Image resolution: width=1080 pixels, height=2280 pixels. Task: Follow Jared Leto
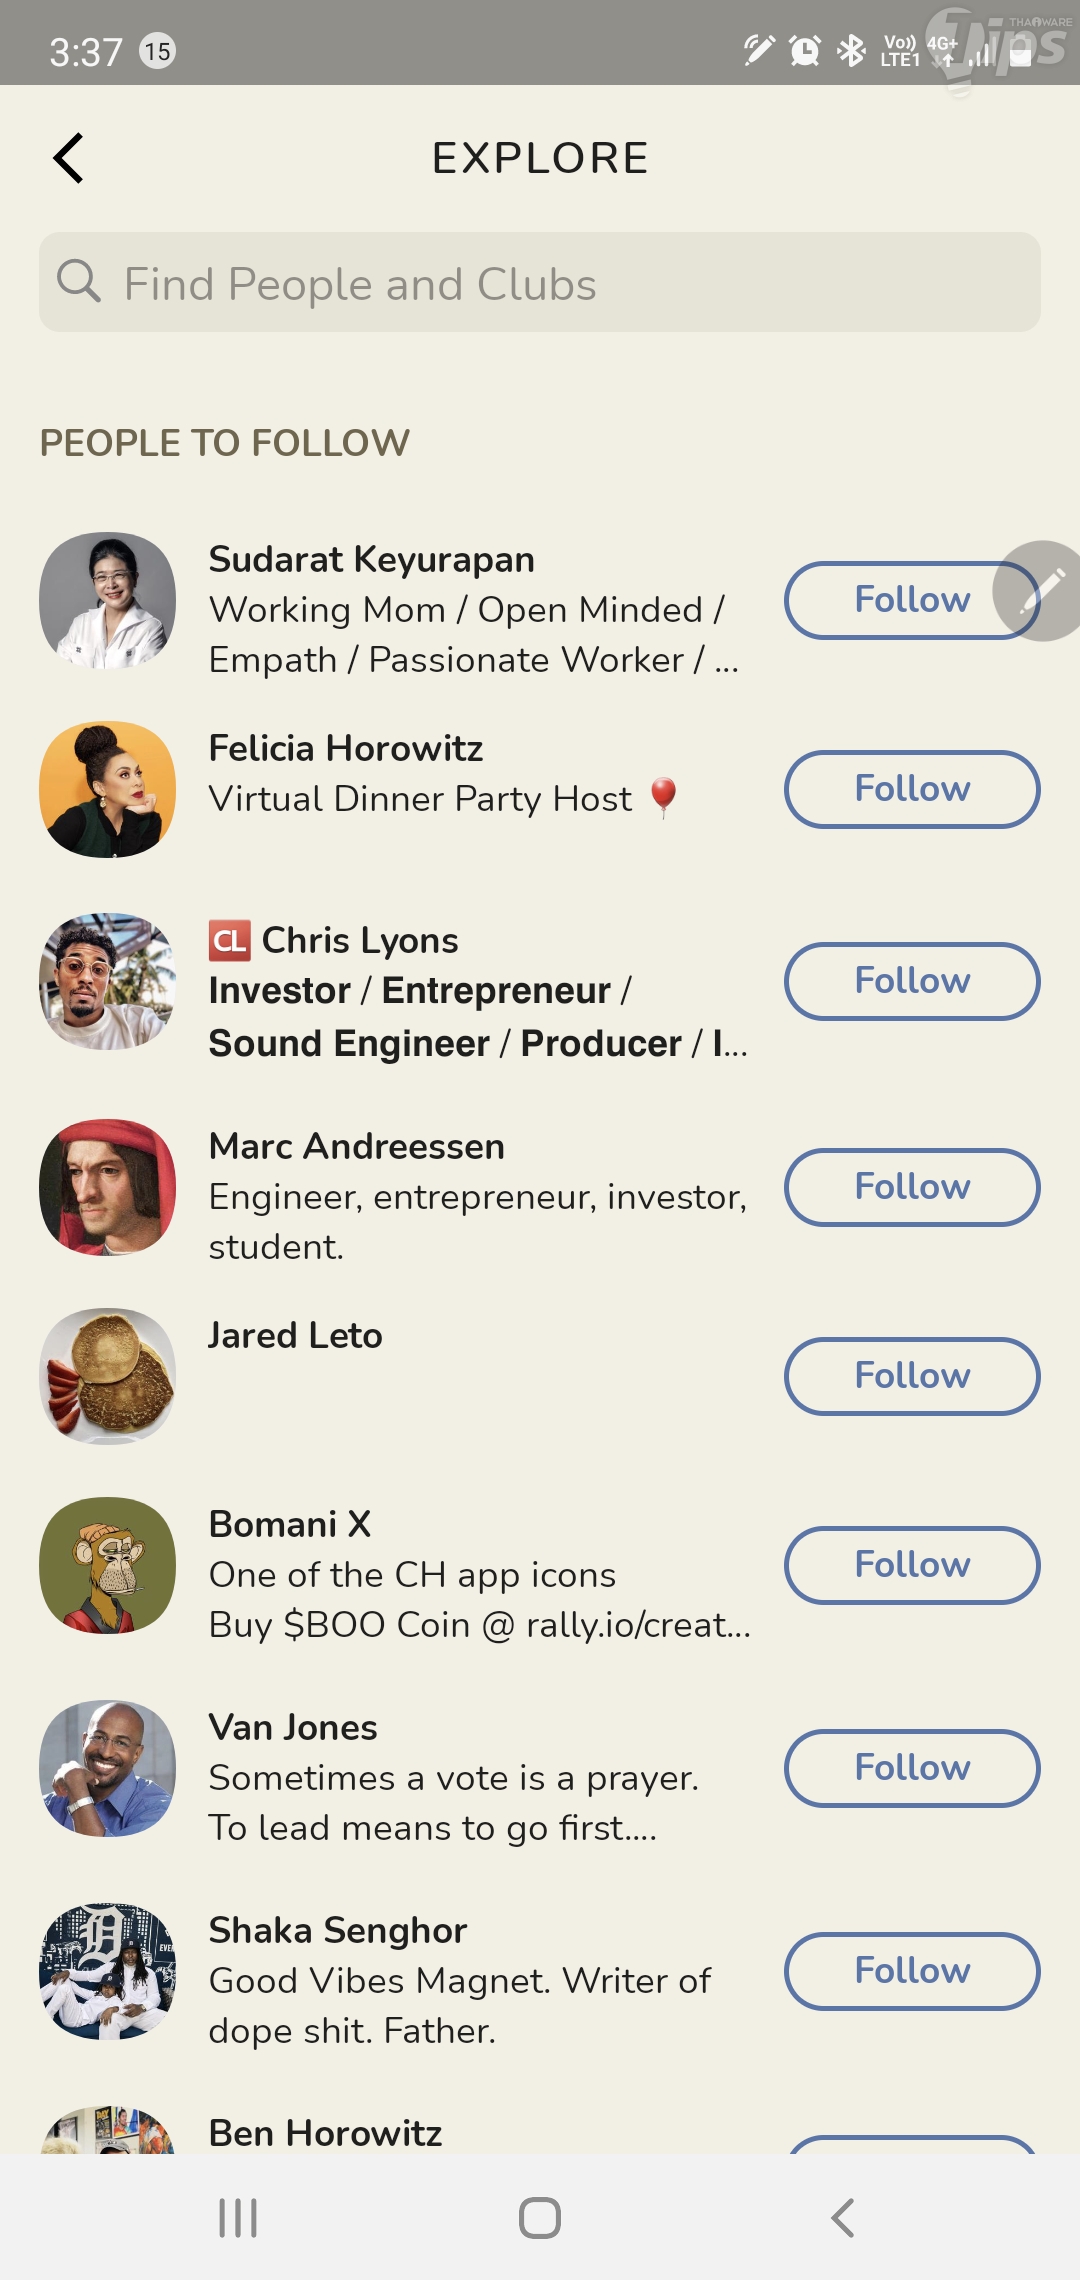(x=912, y=1376)
